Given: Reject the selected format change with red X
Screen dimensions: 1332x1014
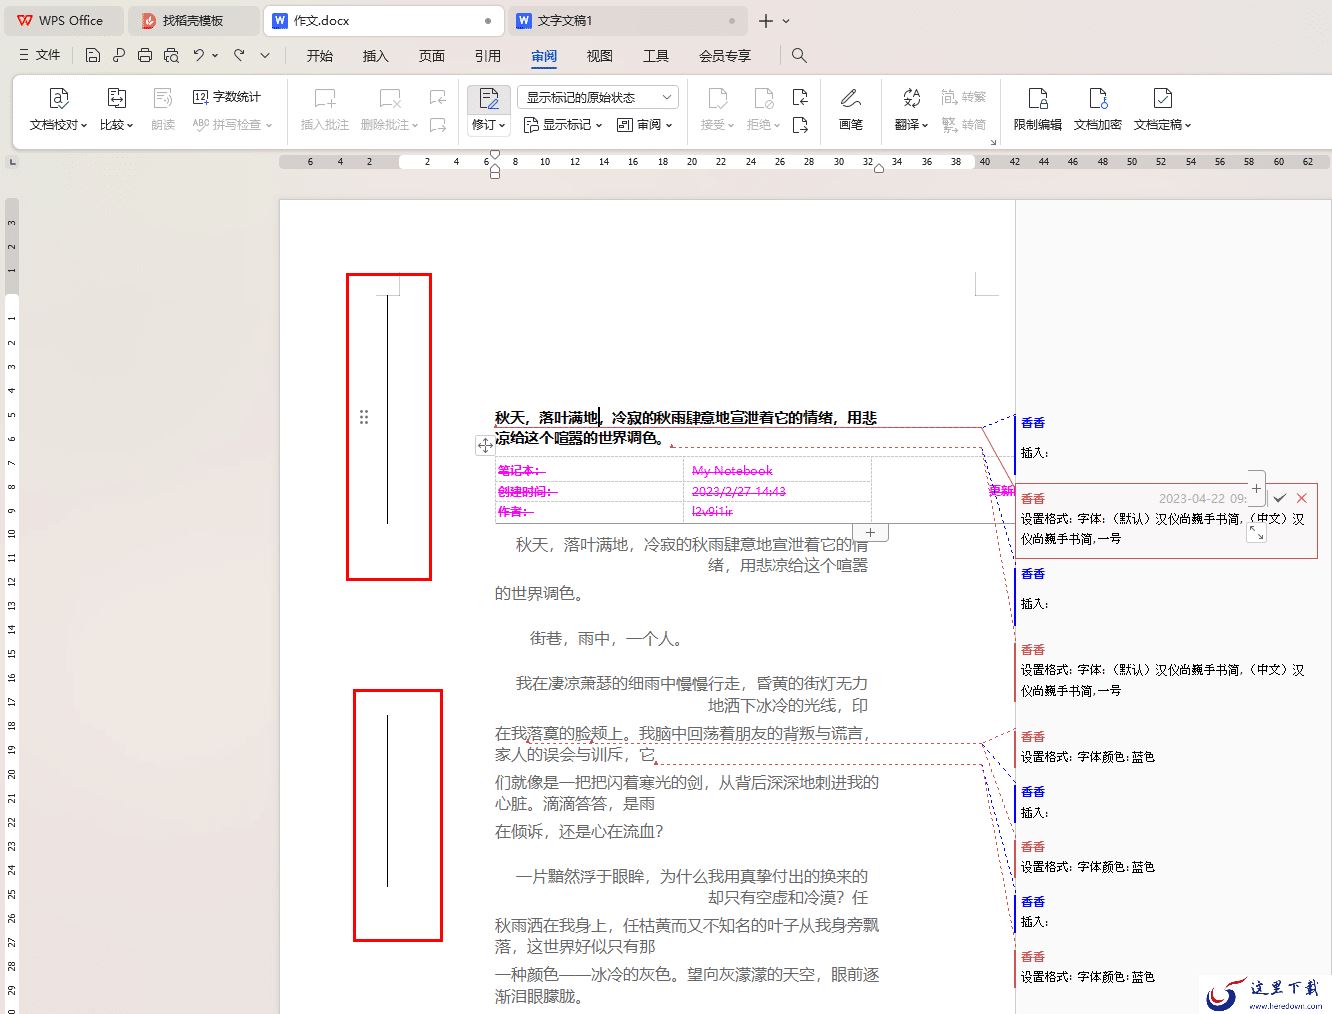Looking at the screenshot, I should [x=1302, y=498].
